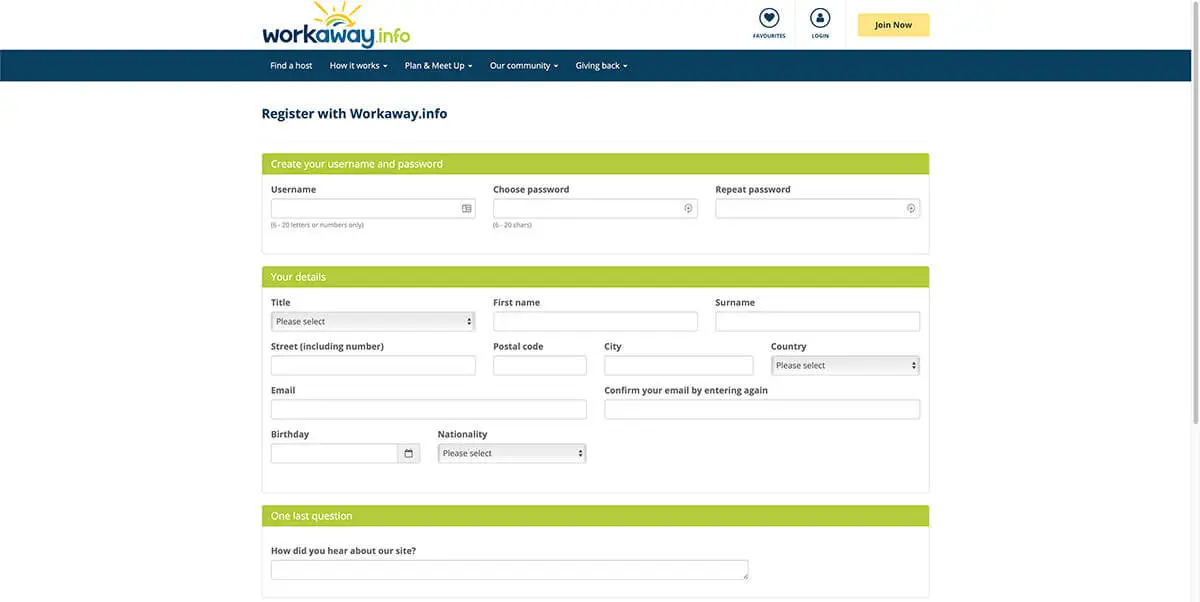Open the Title dropdown
The height and width of the screenshot is (602, 1200).
[x=373, y=322]
